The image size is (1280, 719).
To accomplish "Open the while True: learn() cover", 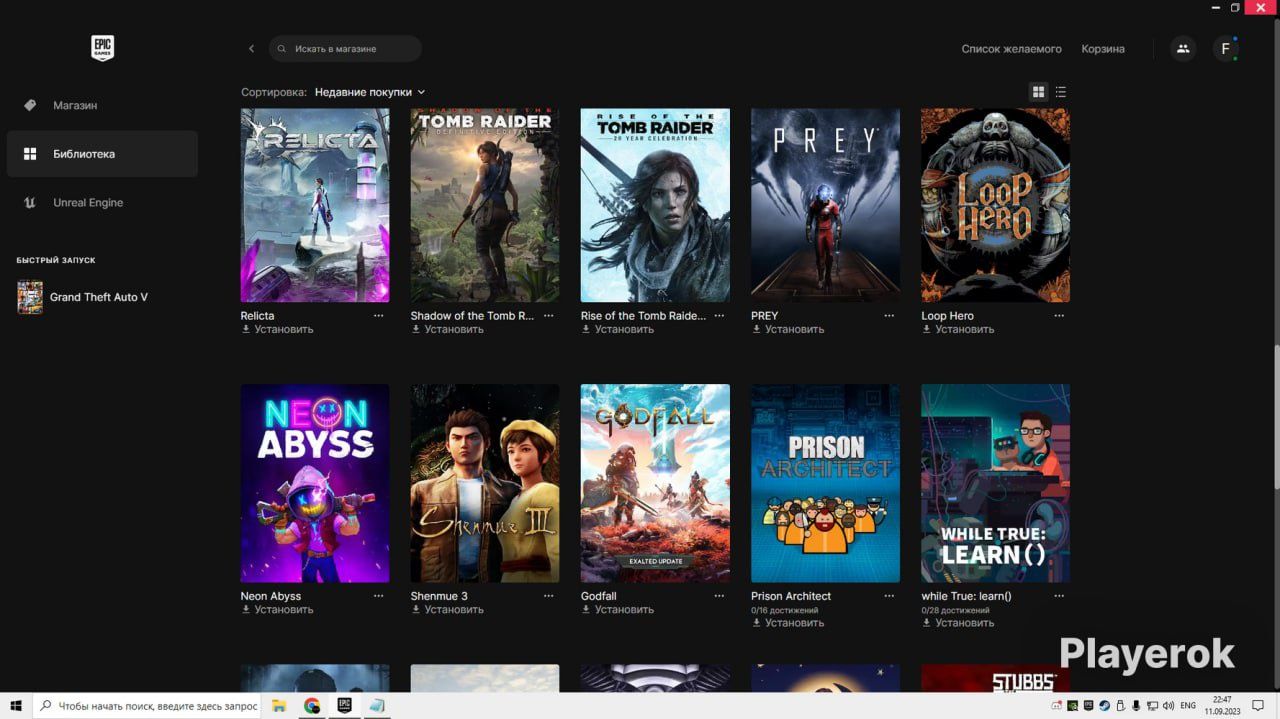I will [x=995, y=483].
